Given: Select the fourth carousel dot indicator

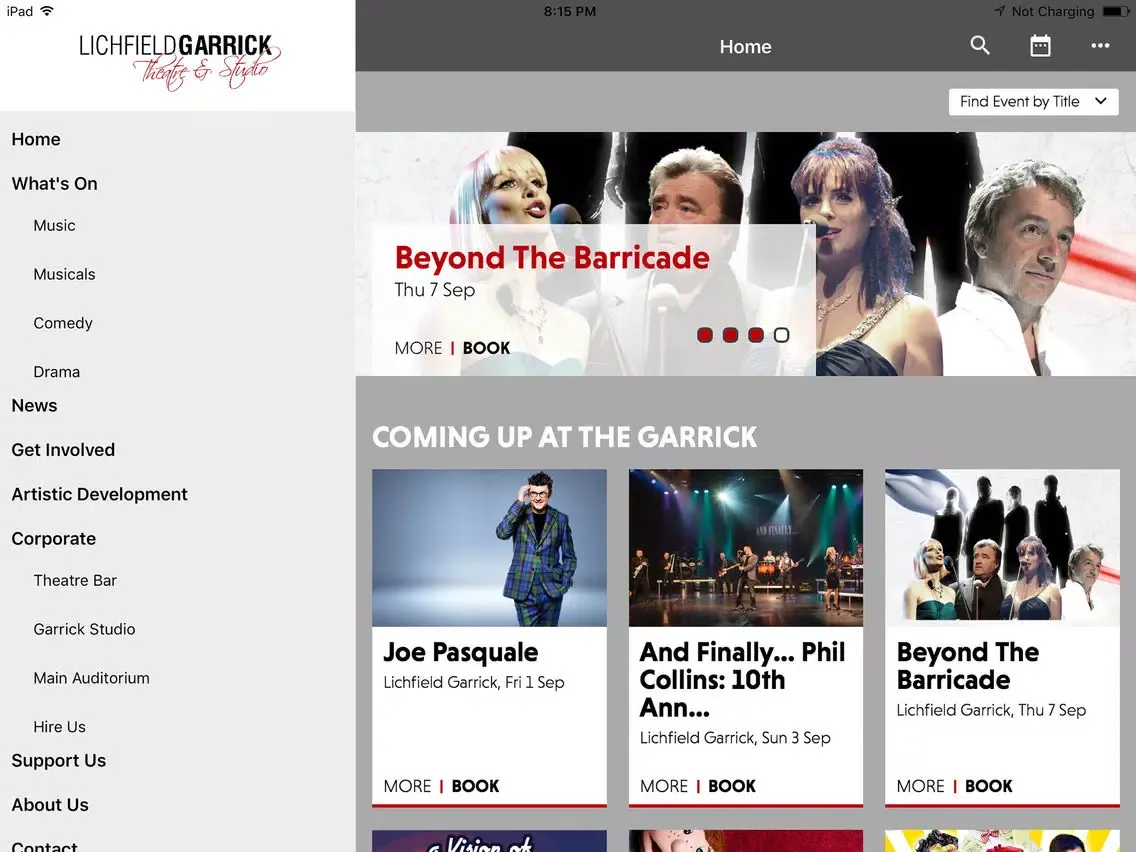Looking at the screenshot, I should click(x=781, y=335).
